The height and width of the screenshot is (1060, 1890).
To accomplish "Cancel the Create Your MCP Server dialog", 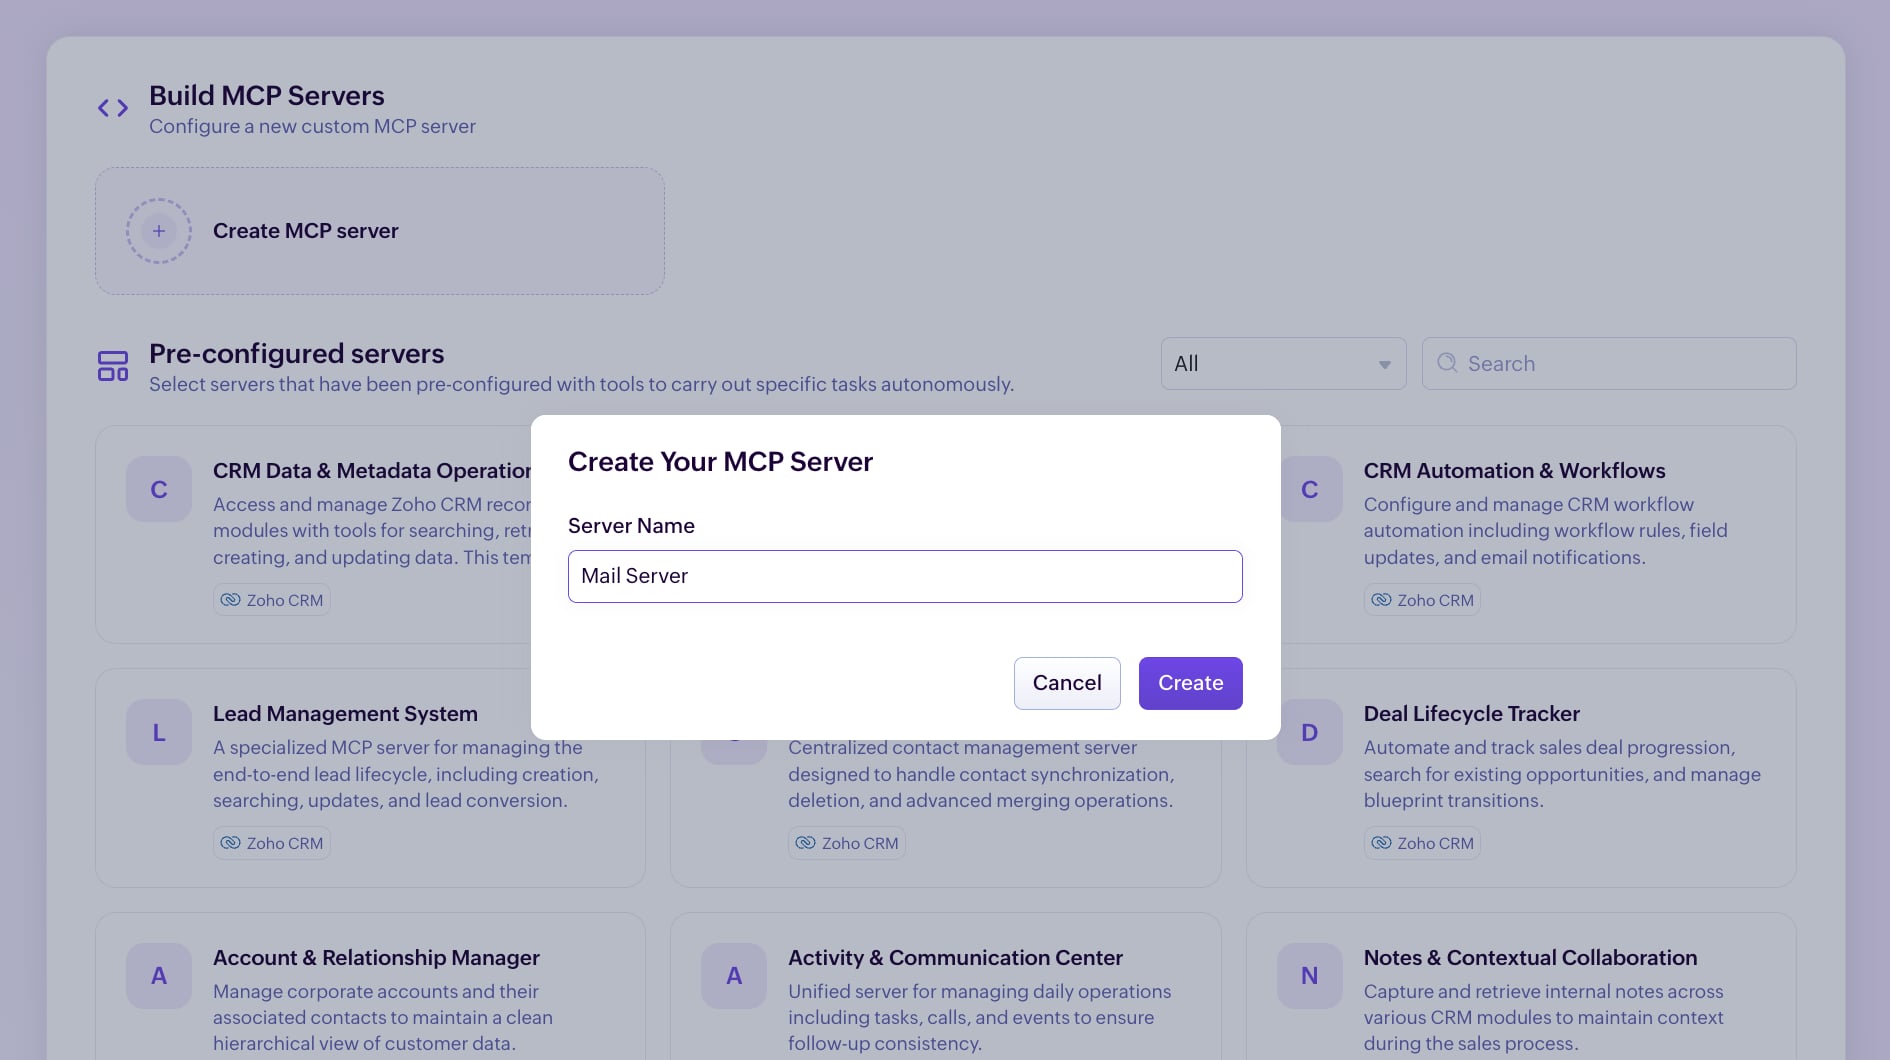I will [1067, 683].
